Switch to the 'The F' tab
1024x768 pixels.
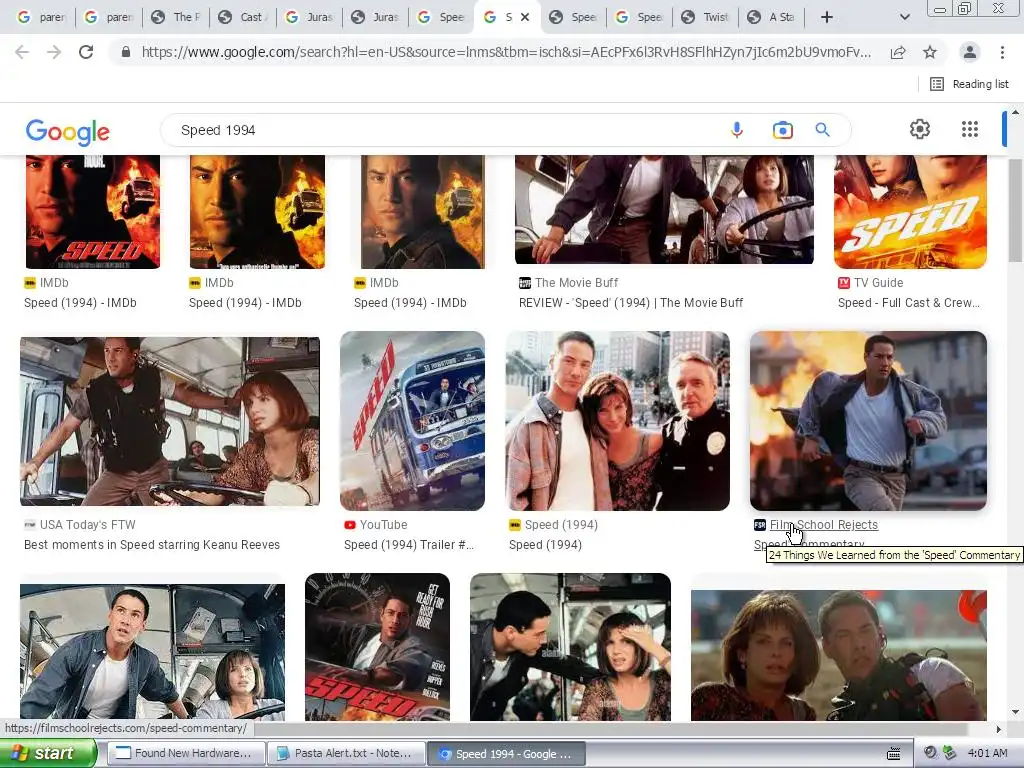coord(176,17)
